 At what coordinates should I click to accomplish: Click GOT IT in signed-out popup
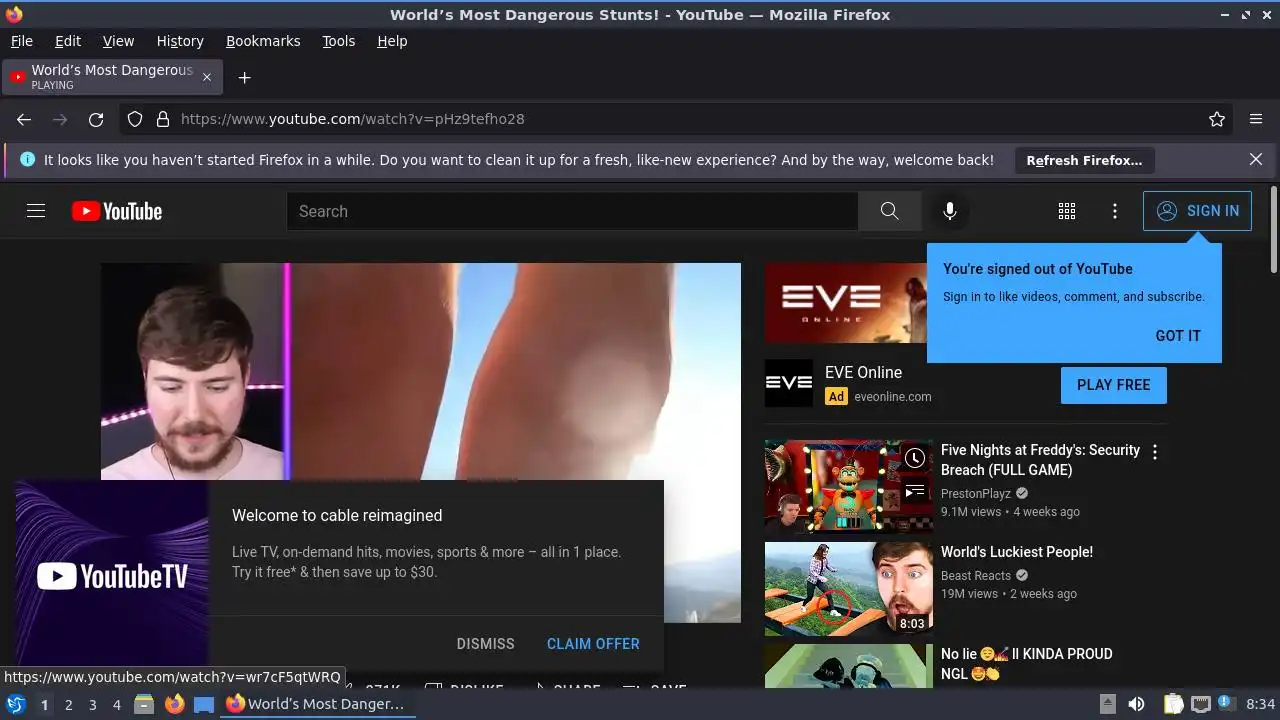[1178, 336]
